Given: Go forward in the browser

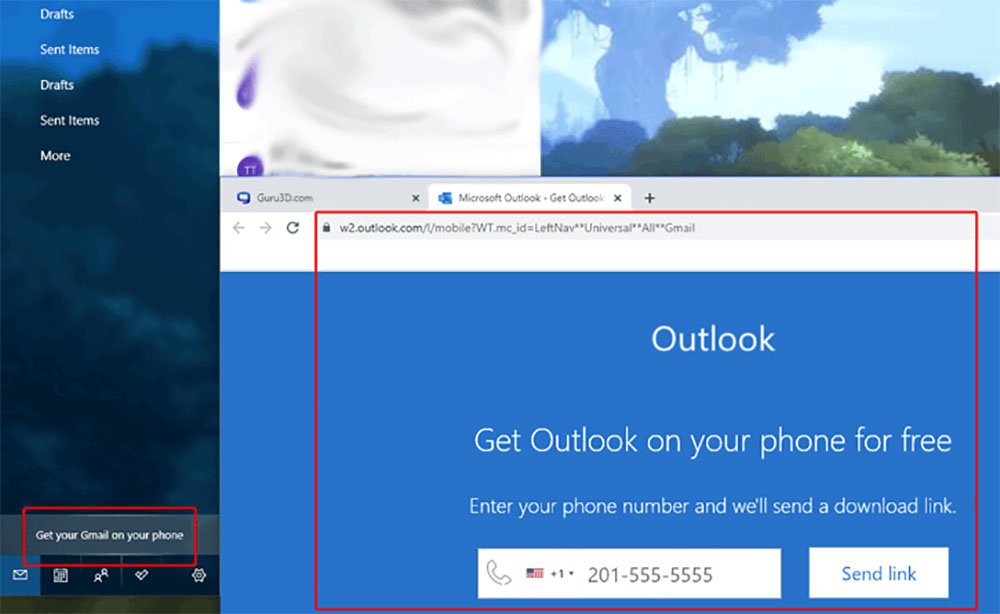Looking at the screenshot, I should [265, 228].
